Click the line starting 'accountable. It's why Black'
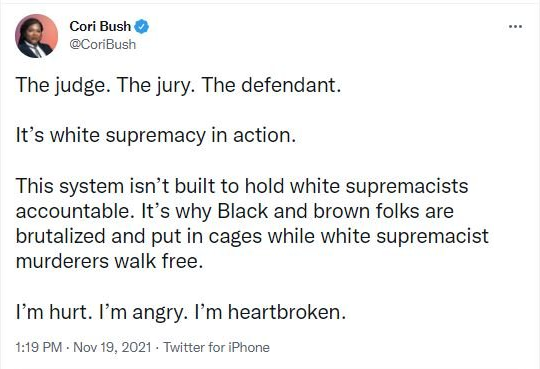 [235, 211]
